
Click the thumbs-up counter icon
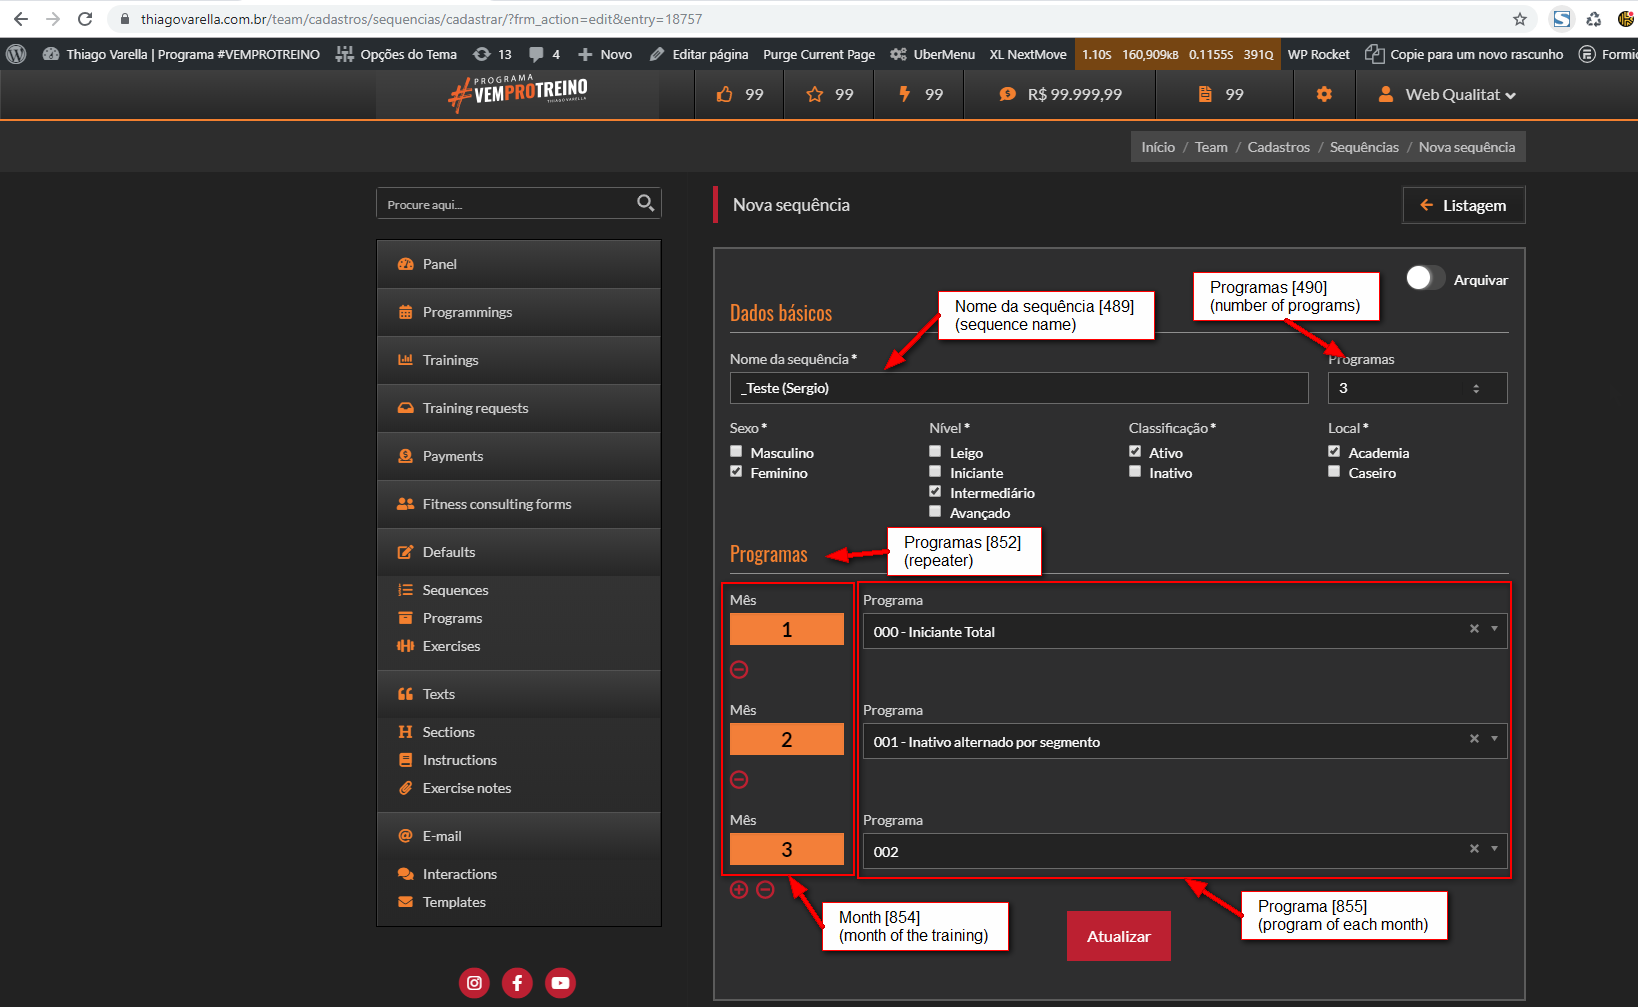pos(725,94)
